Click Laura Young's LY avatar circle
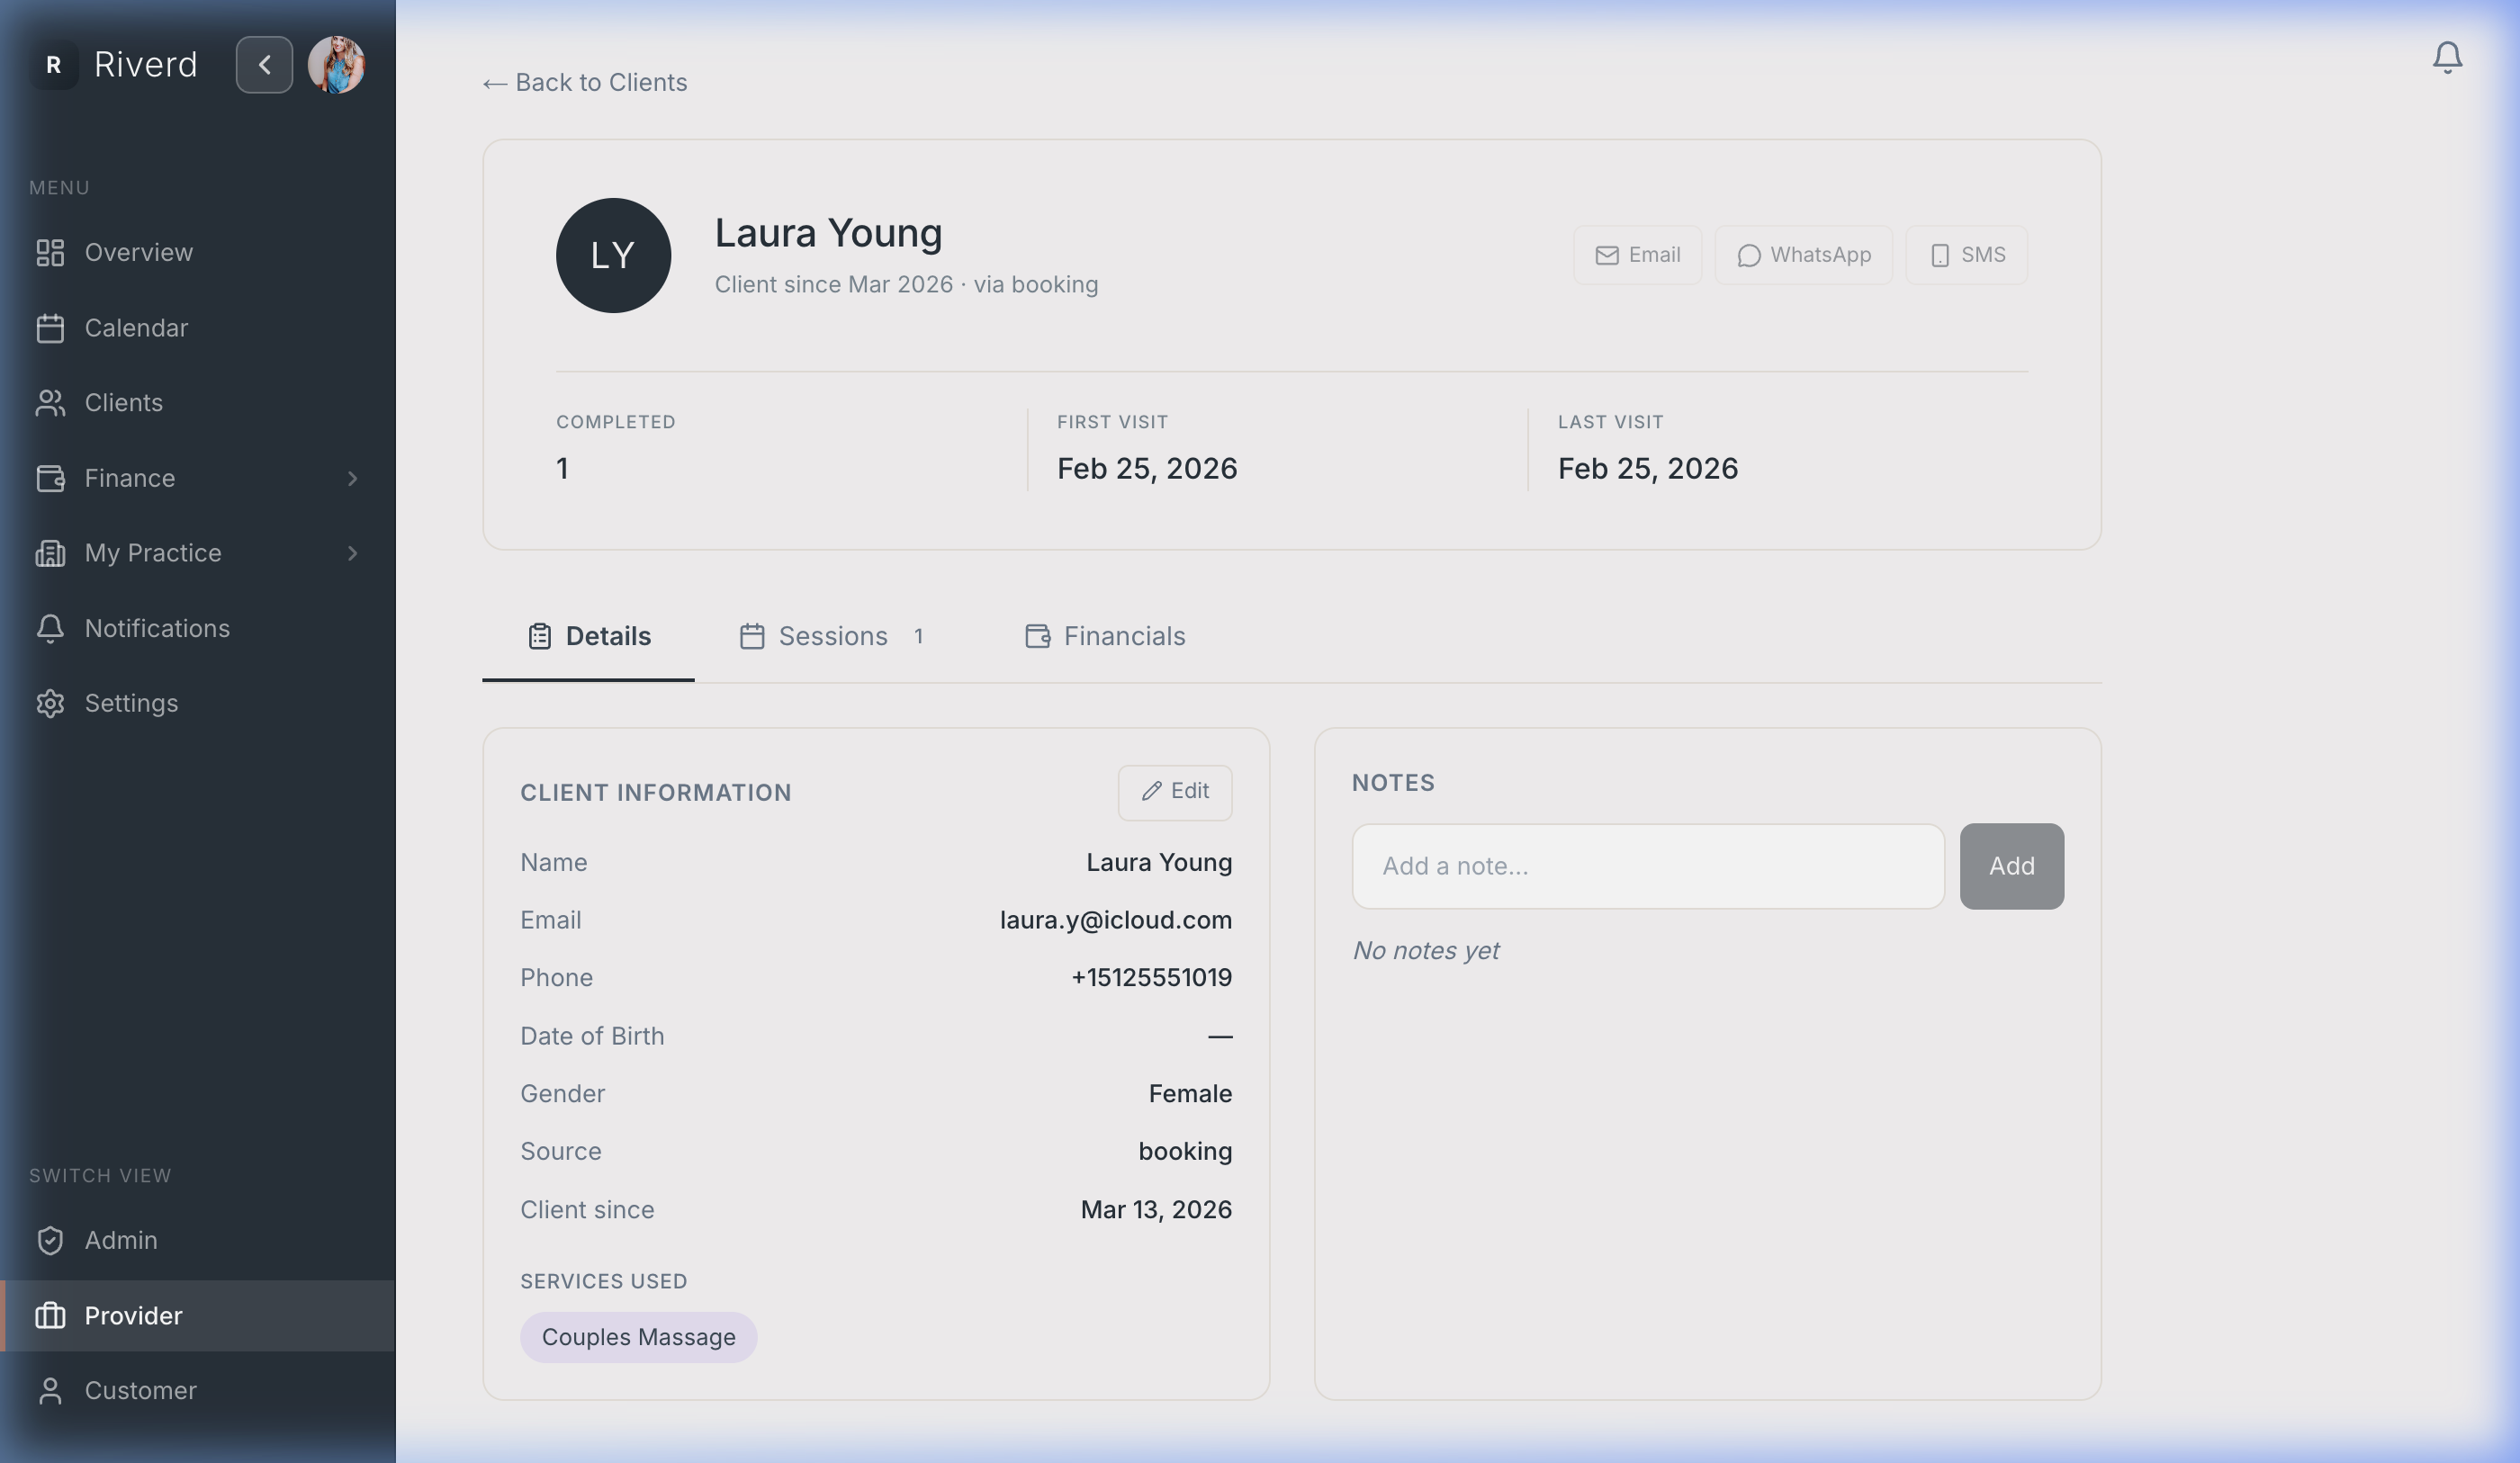This screenshot has height=1463, width=2520. click(x=613, y=255)
